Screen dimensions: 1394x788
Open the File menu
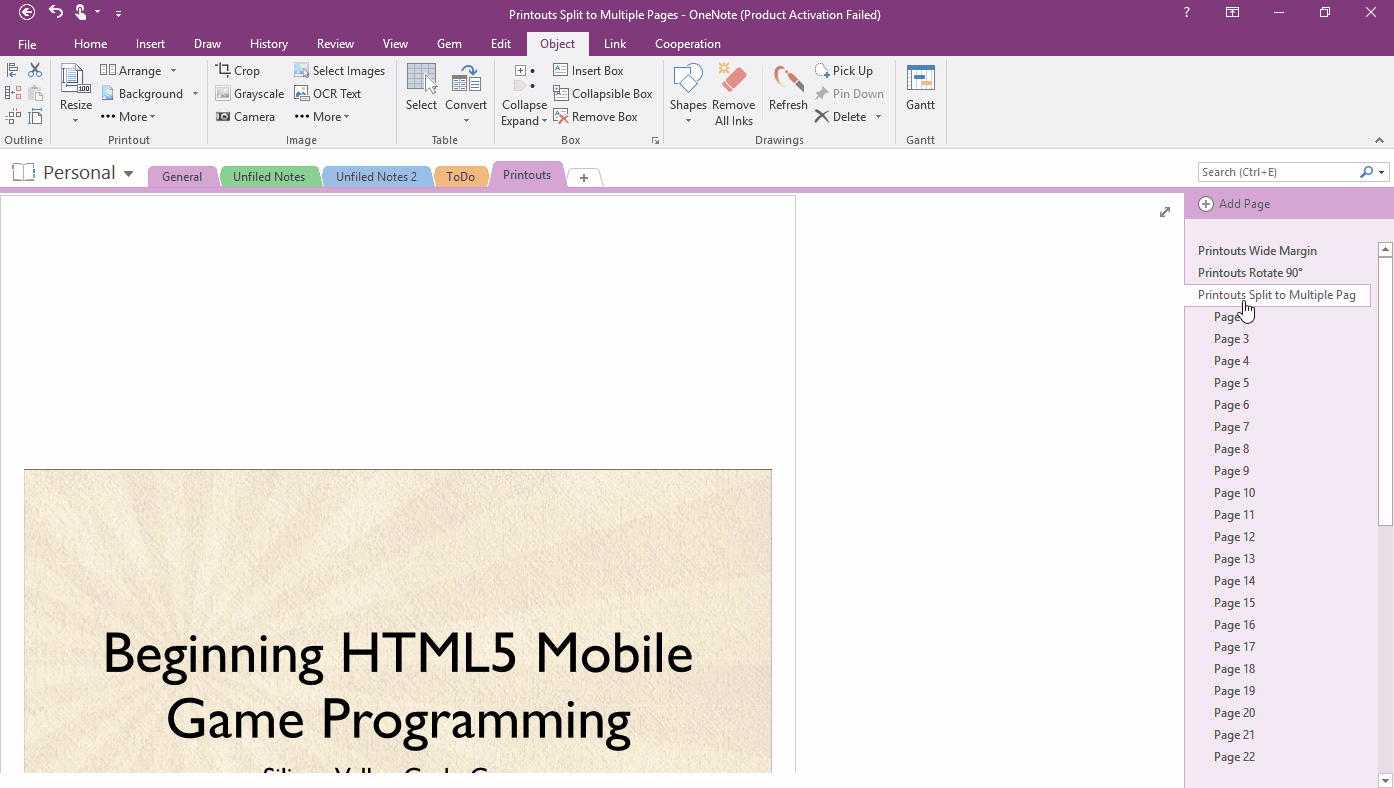point(27,44)
